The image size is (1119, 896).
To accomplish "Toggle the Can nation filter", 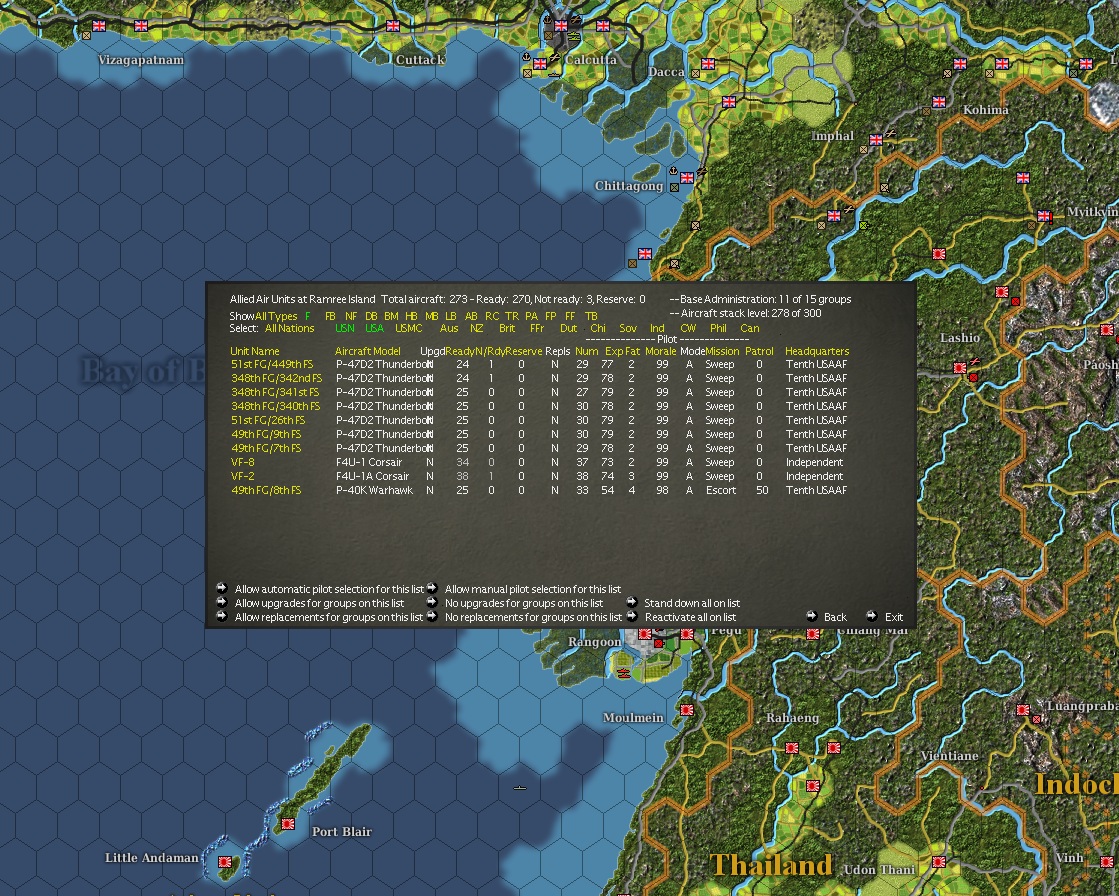I will point(750,328).
